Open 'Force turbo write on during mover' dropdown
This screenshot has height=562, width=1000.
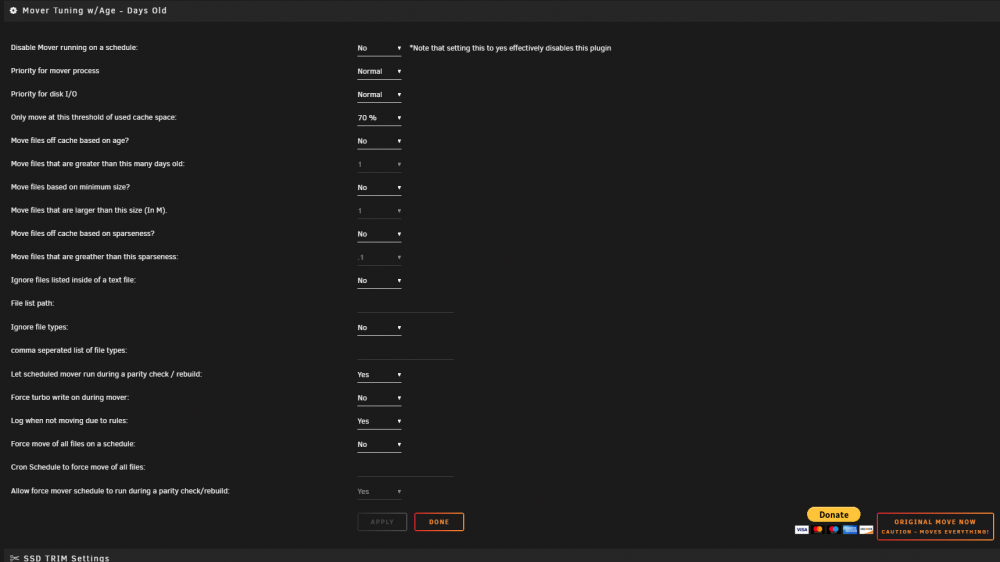[x=379, y=398]
